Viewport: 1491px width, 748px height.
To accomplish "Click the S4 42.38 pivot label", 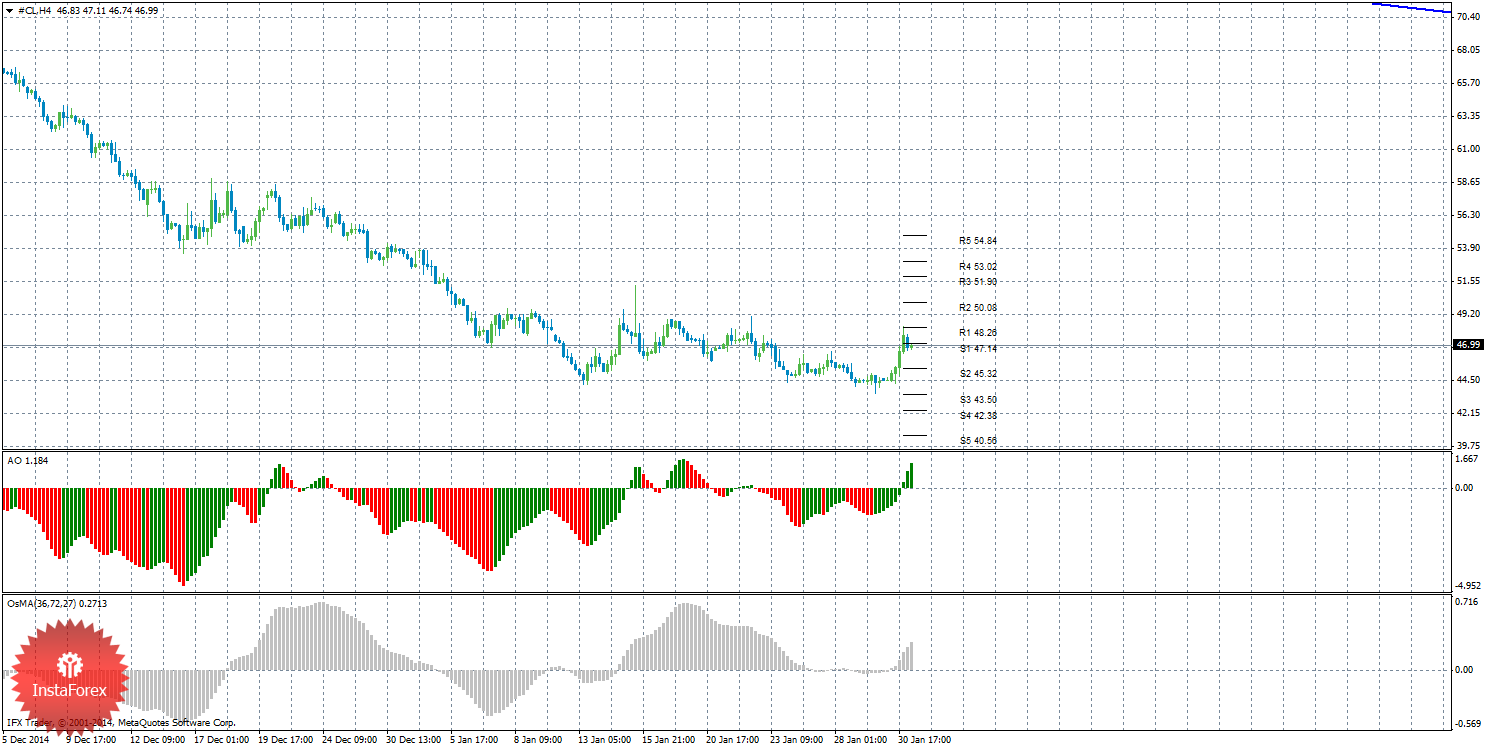I will pos(978,416).
